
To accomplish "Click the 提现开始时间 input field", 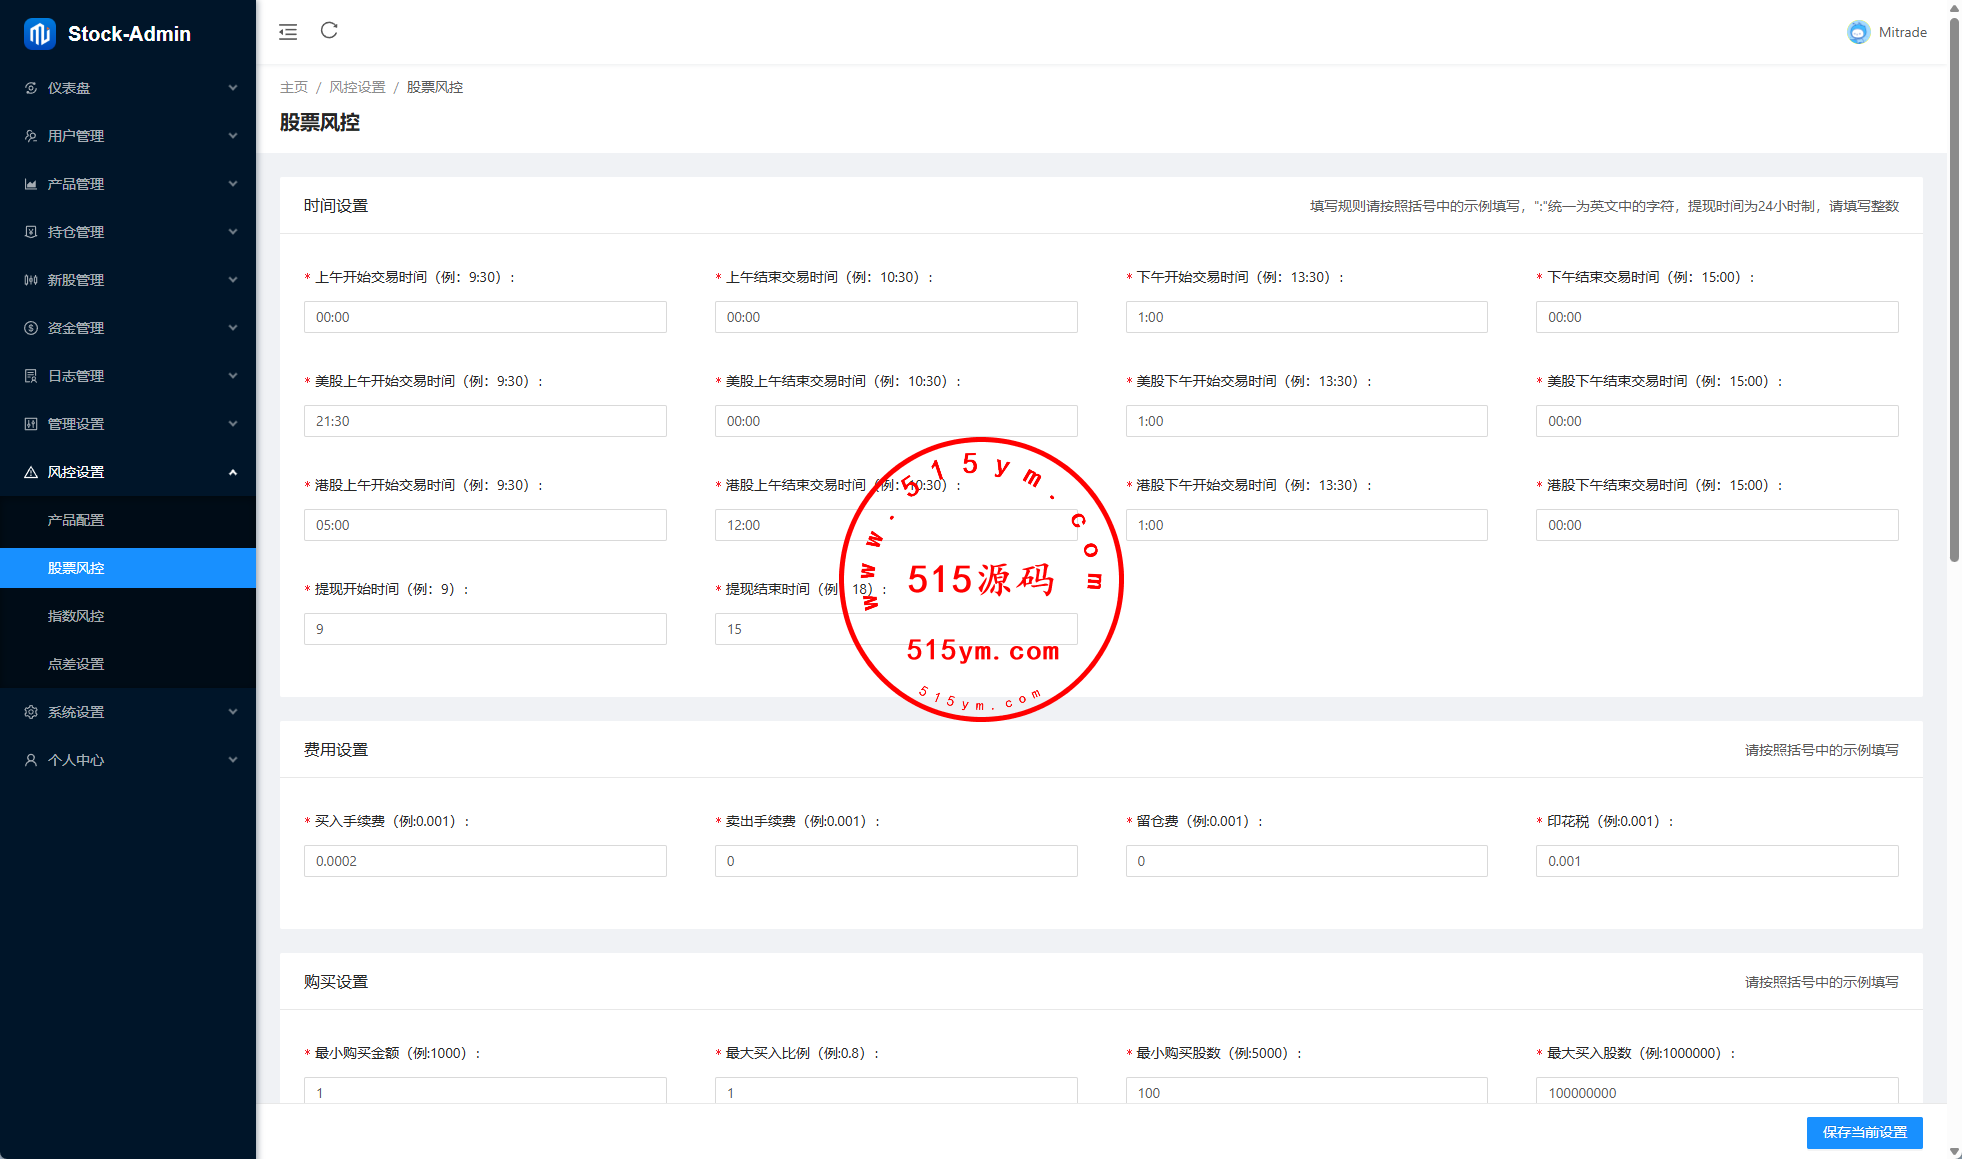I will tap(485, 629).
